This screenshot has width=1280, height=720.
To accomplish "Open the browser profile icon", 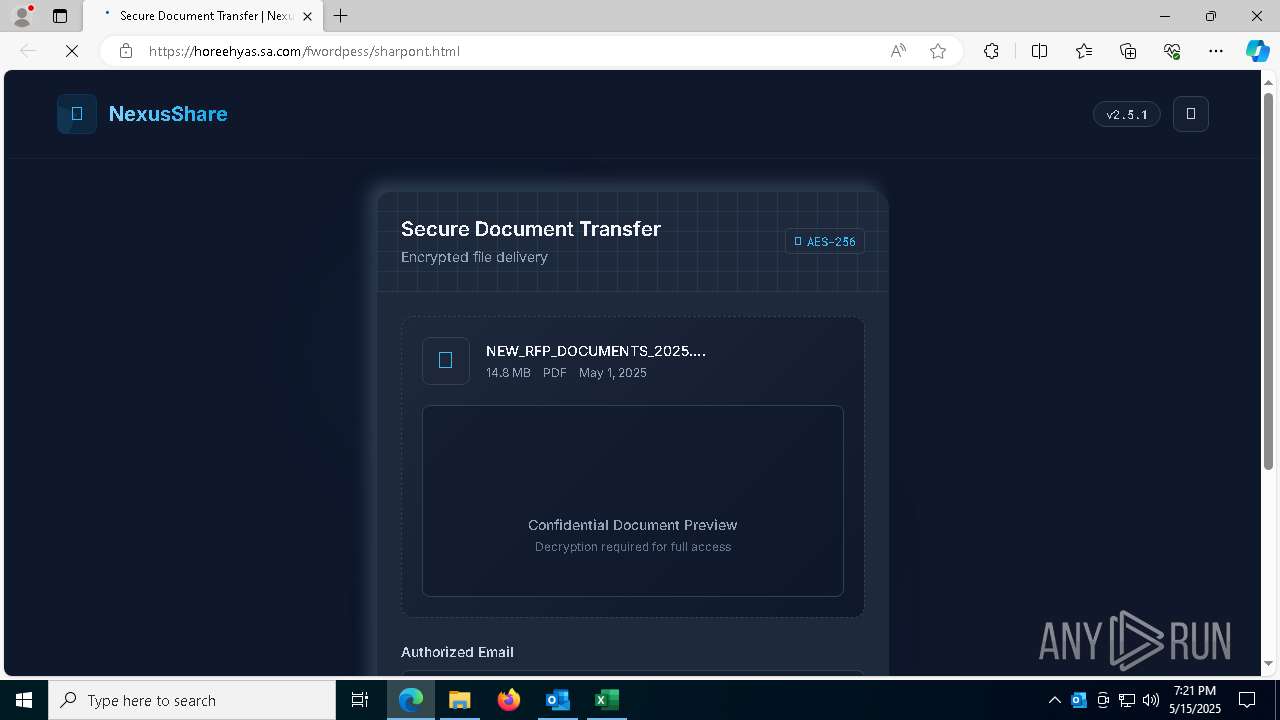I will pos(22,16).
